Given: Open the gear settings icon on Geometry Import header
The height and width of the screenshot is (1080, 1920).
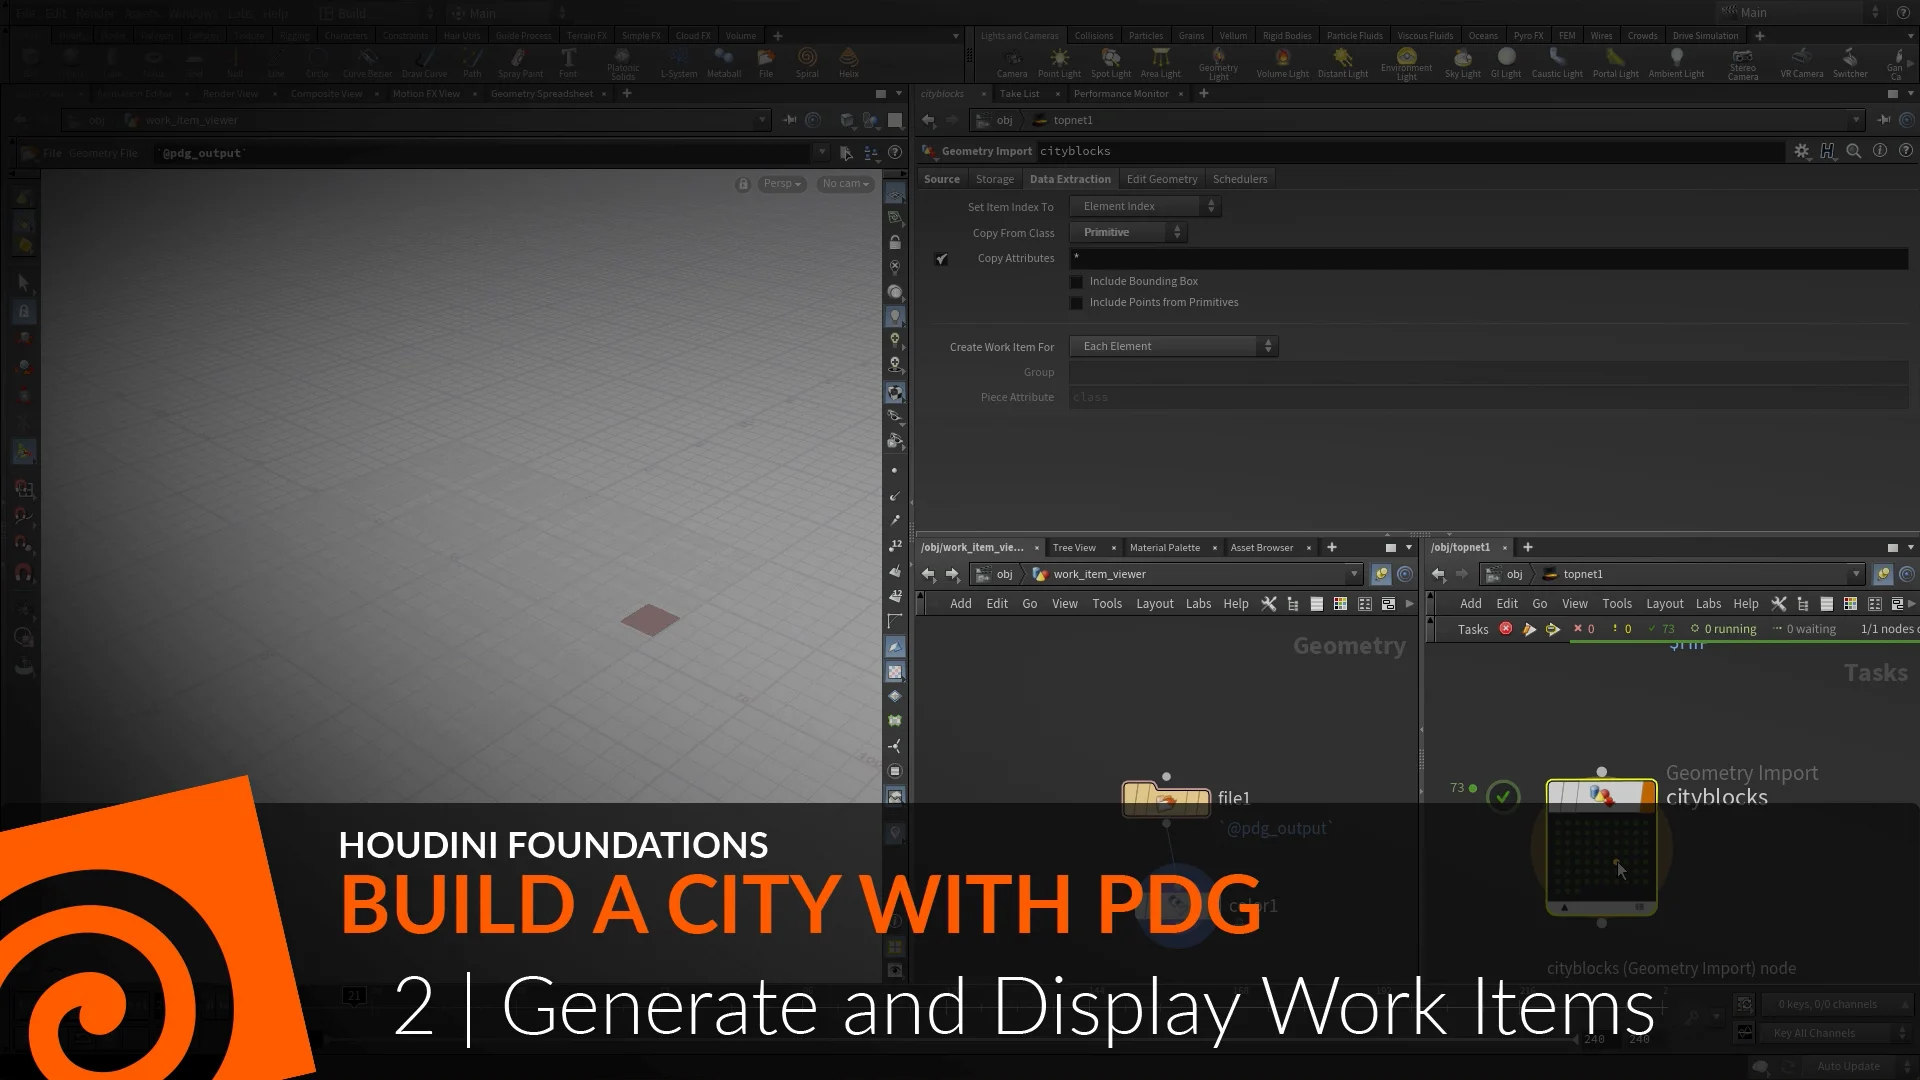Looking at the screenshot, I should point(1803,151).
